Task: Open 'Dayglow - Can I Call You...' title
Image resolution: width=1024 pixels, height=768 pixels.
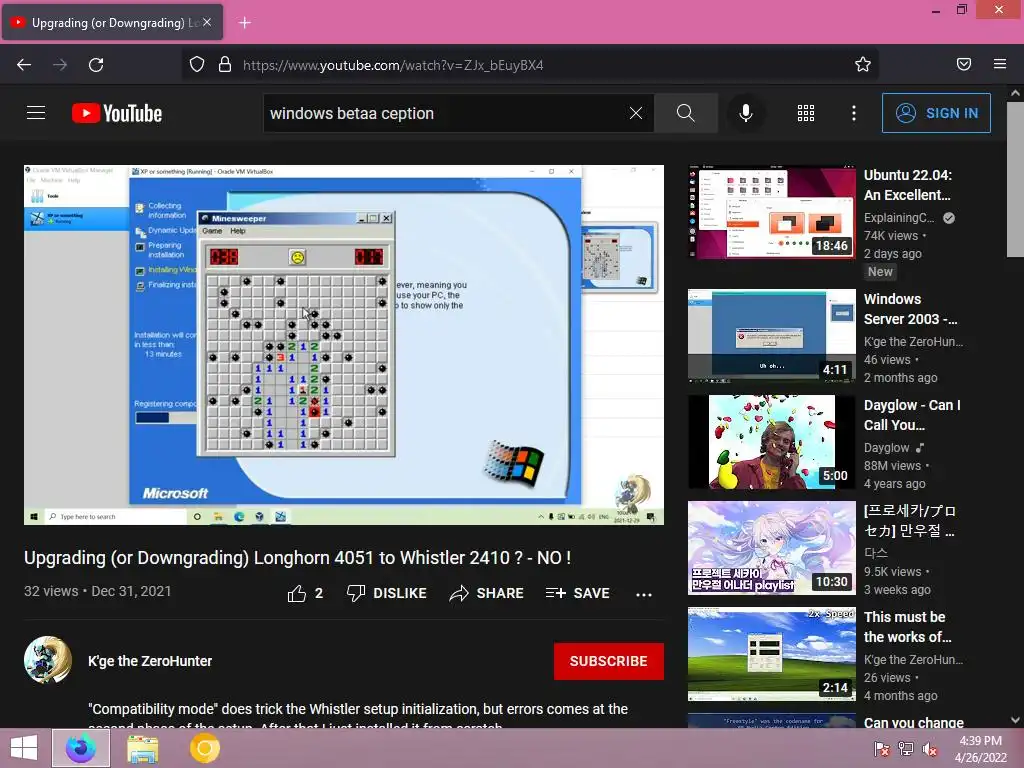Action: click(x=912, y=415)
